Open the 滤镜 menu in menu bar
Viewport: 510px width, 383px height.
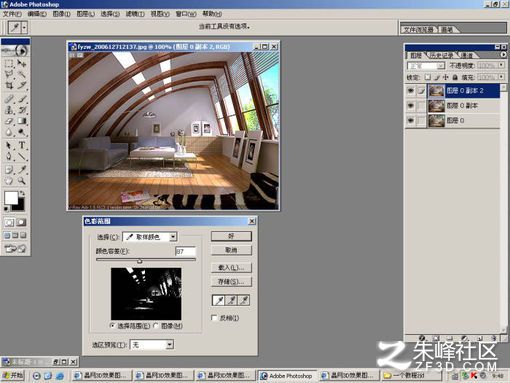click(135, 14)
